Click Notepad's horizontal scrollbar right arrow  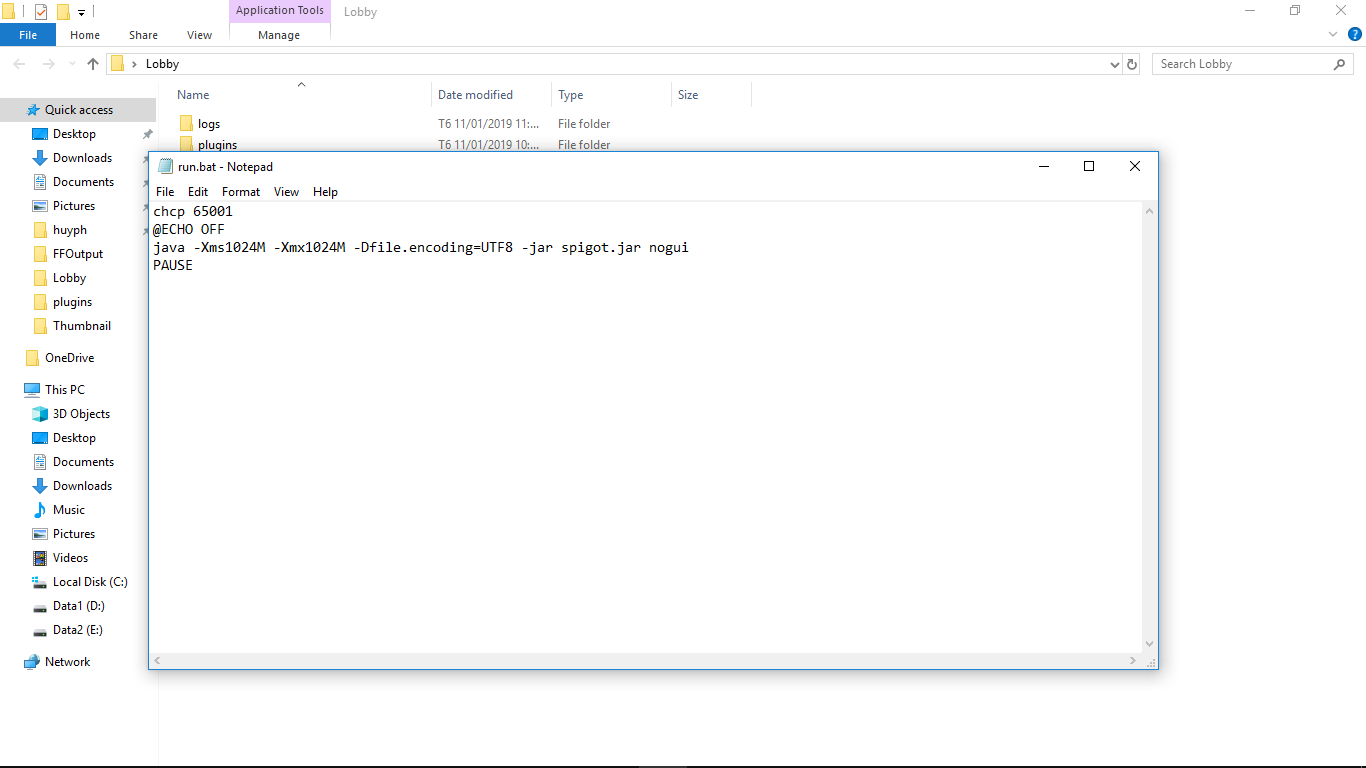1133,660
